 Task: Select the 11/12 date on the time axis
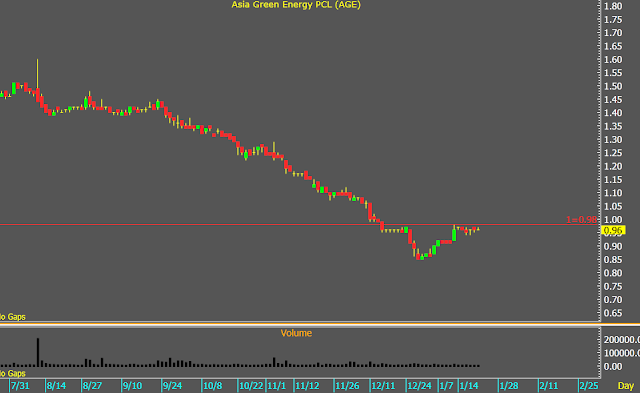coord(307,386)
